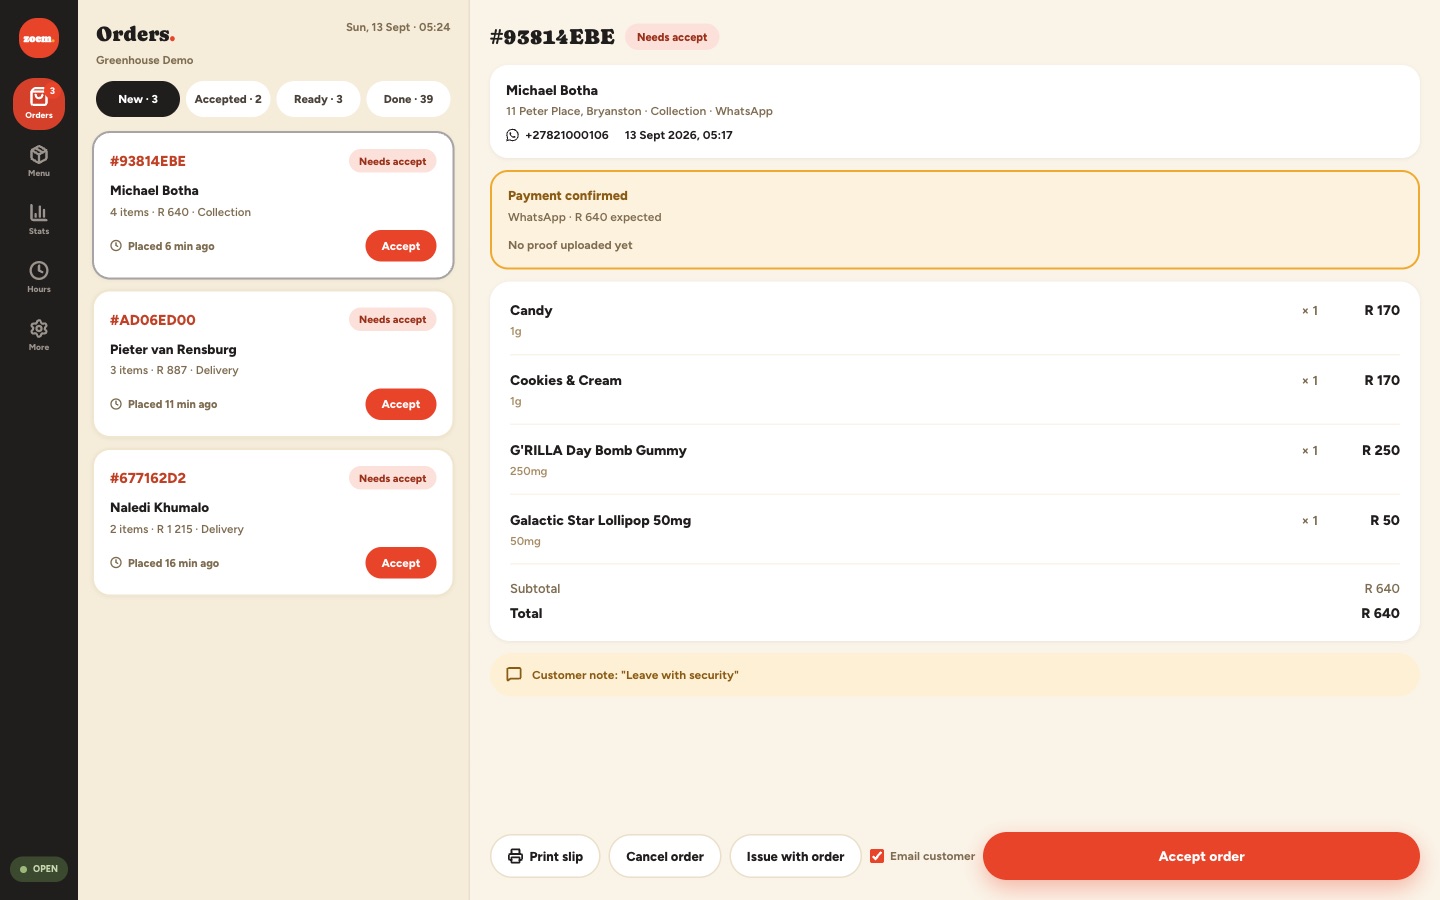Select Pieter van Rensburg order card

pyautogui.click(x=273, y=364)
